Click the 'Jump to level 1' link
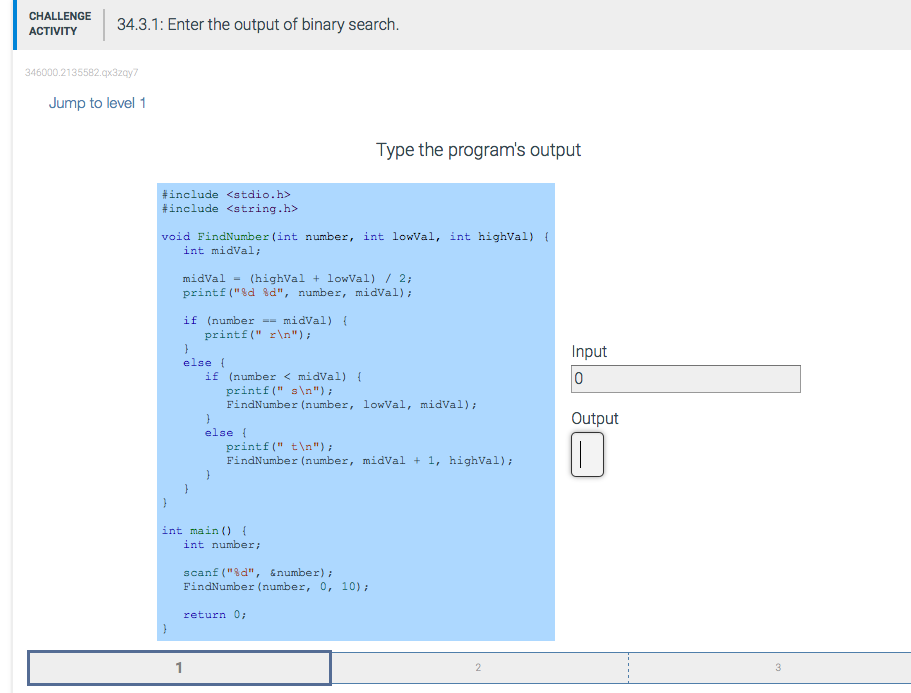The height and width of the screenshot is (693, 911). click(x=97, y=103)
